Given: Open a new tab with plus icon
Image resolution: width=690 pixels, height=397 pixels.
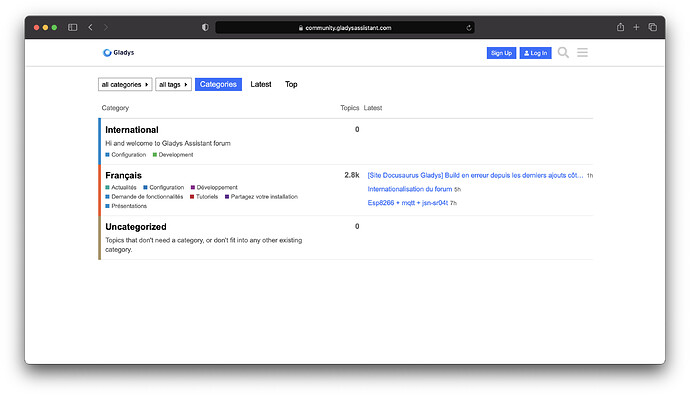Looking at the screenshot, I should tap(636, 27).
